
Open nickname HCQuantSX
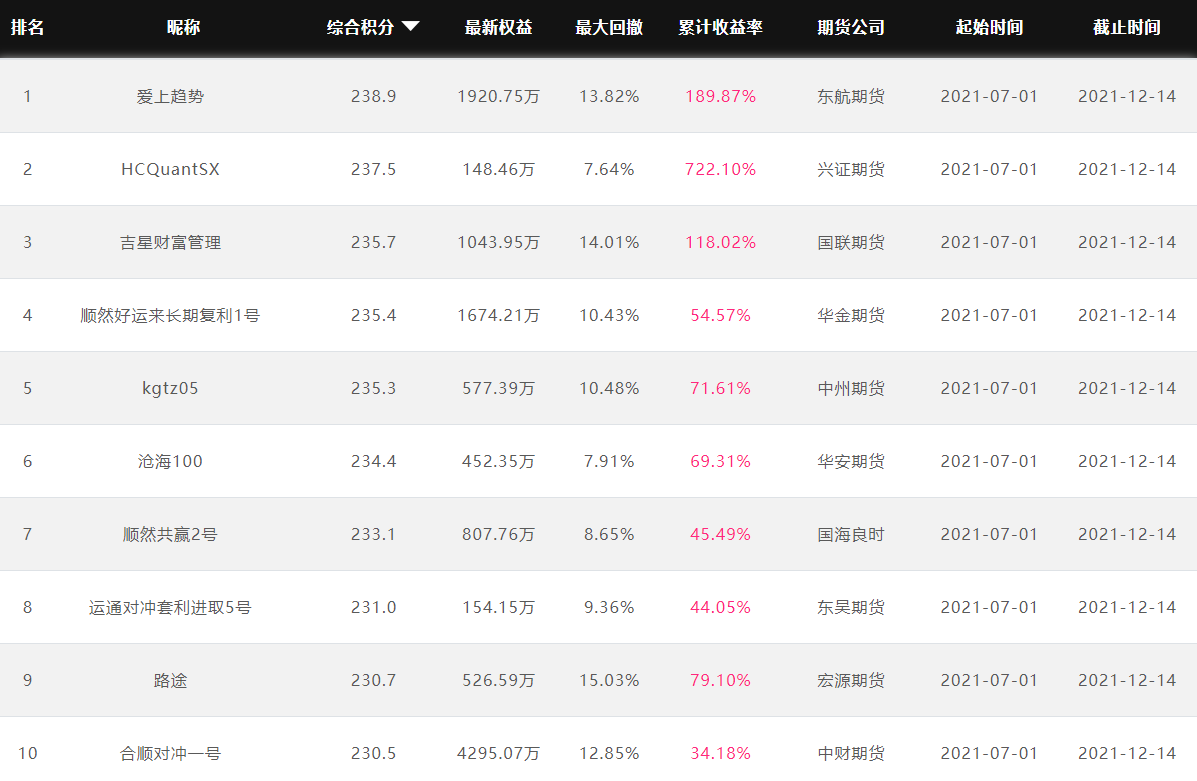point(170,169)
